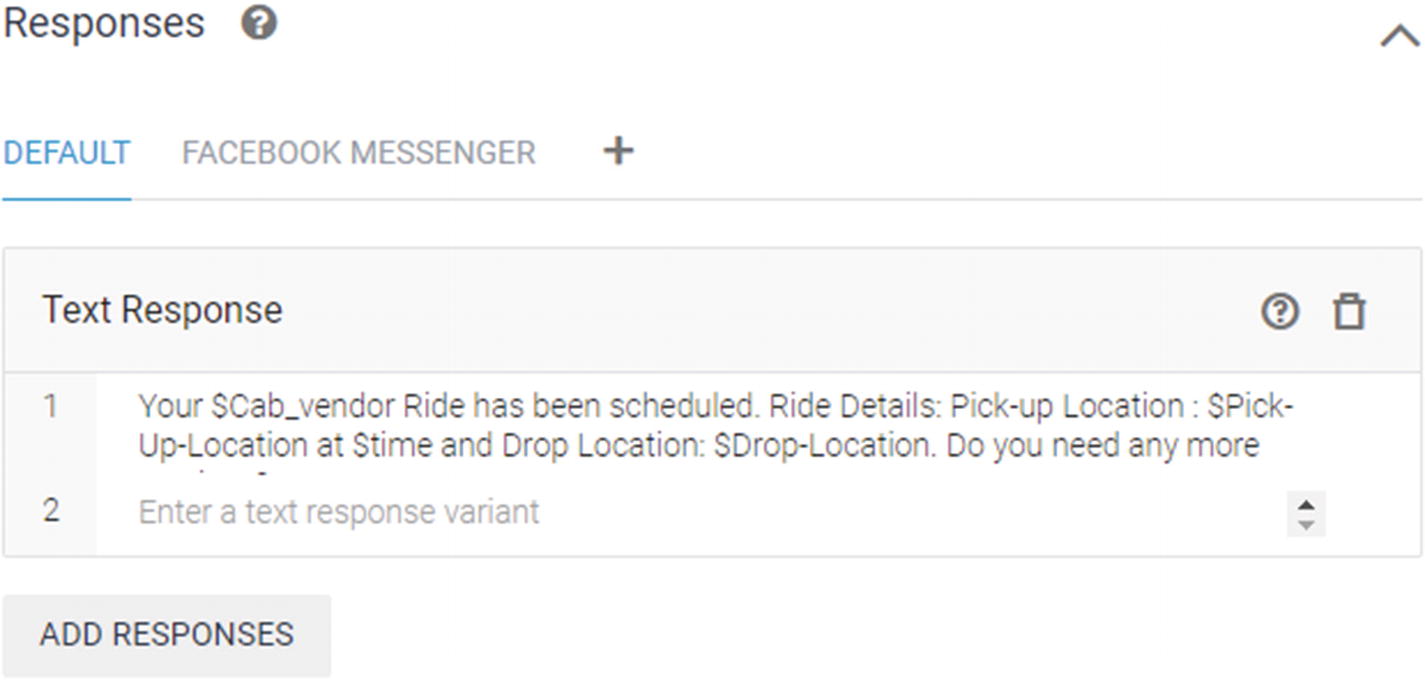
Task: Click the ADD RESPONSES button
Action: click(x=167, y=634)
